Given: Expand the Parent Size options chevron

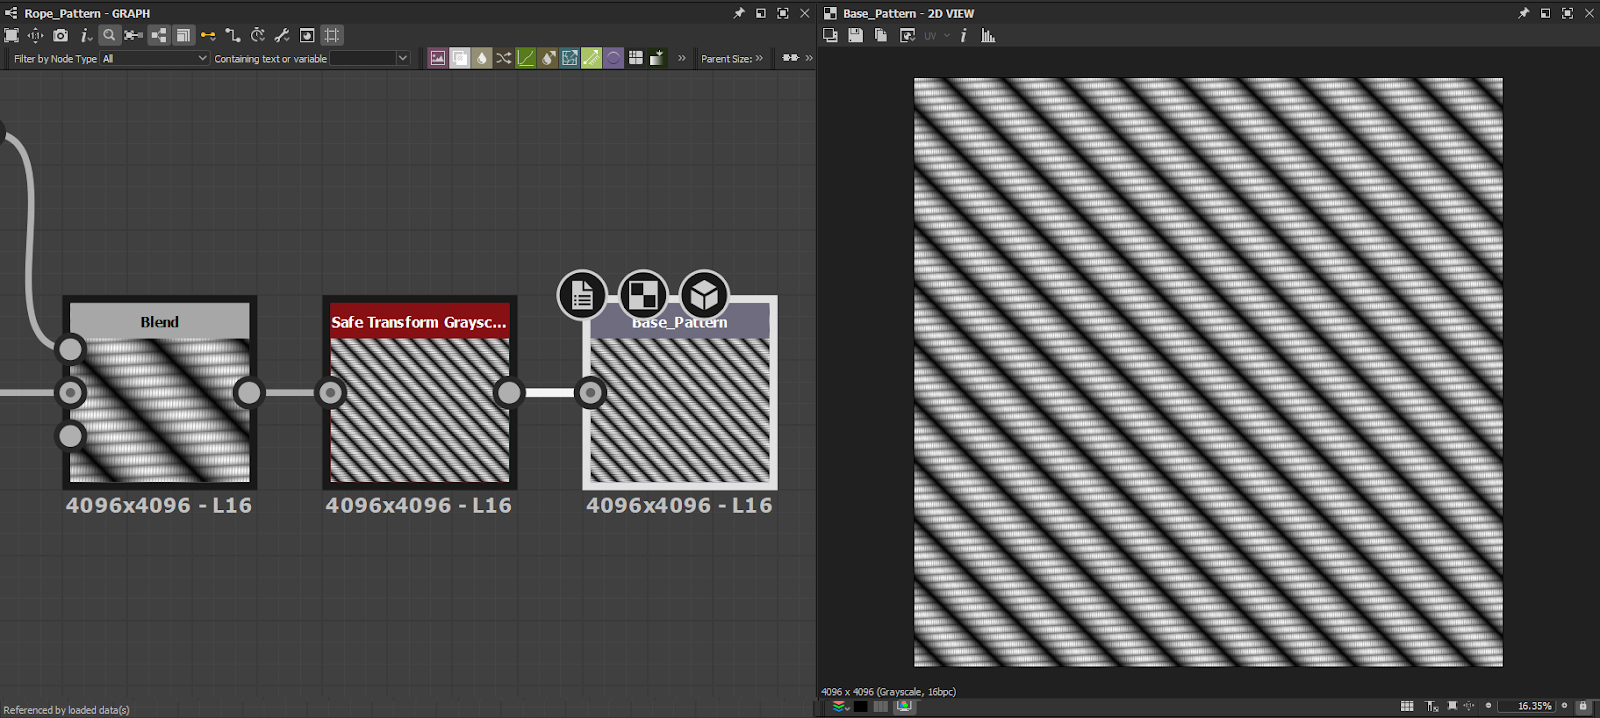Looking at the screenshot, I should [759, 58].
